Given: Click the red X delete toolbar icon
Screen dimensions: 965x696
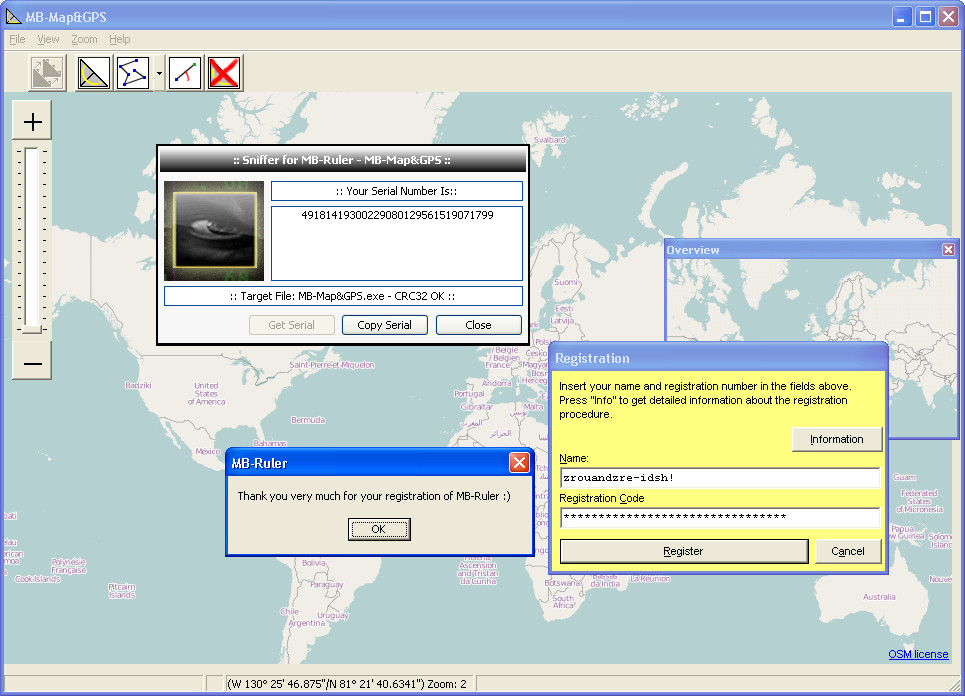Looking at the screenshot, I should (x=224, y=73).
